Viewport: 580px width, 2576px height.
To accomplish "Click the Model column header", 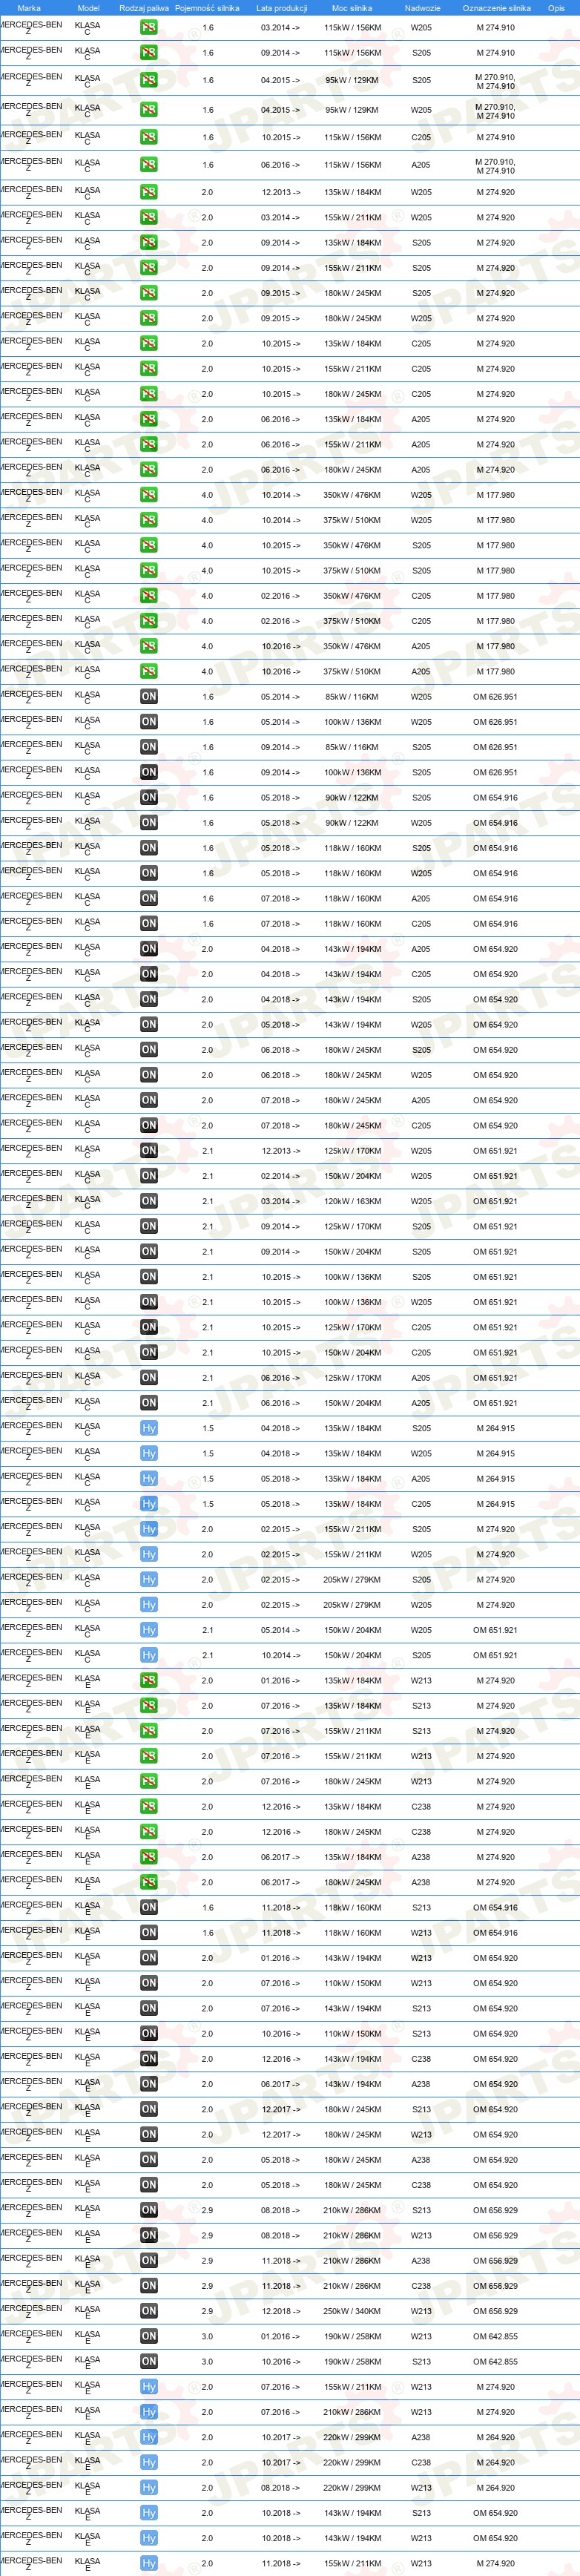I will click(x=88, y=8).
